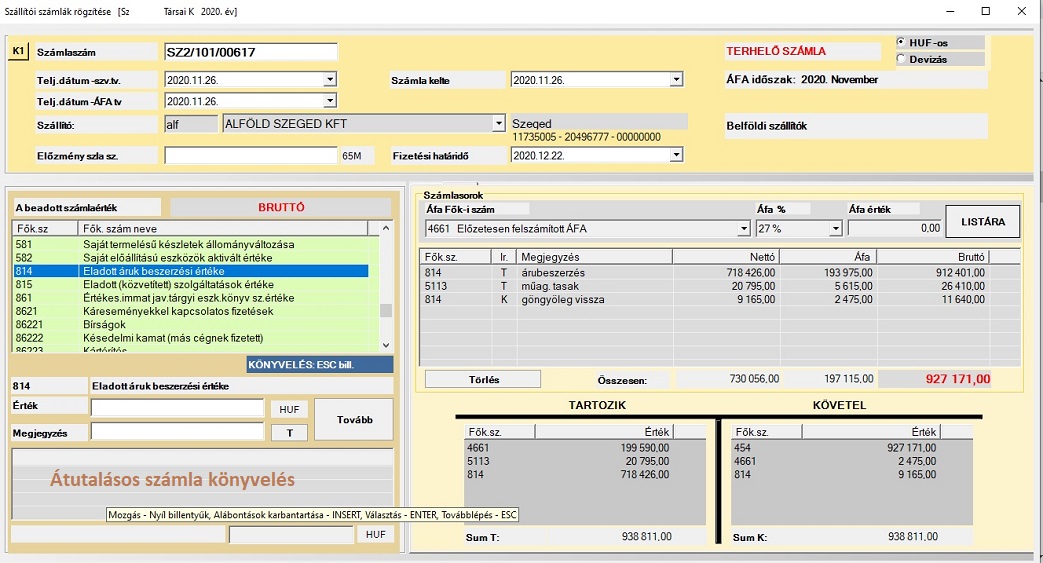The height and width of the screenshot is (563, 1043).
Task: Click into the Számlaszám invoice number field
Action: pos(250,52)
